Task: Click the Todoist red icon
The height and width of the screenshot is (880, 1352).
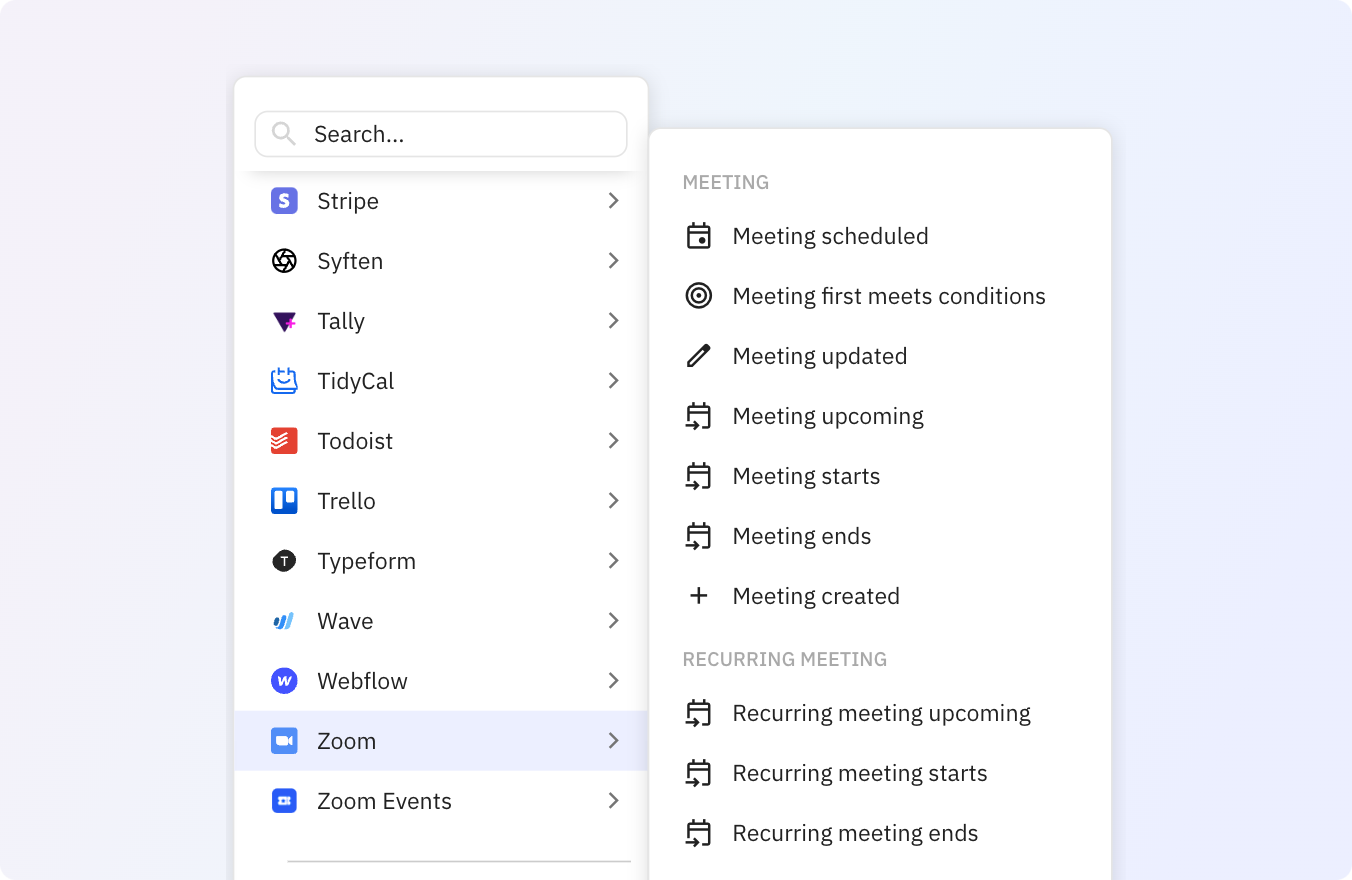Action: 284,441
